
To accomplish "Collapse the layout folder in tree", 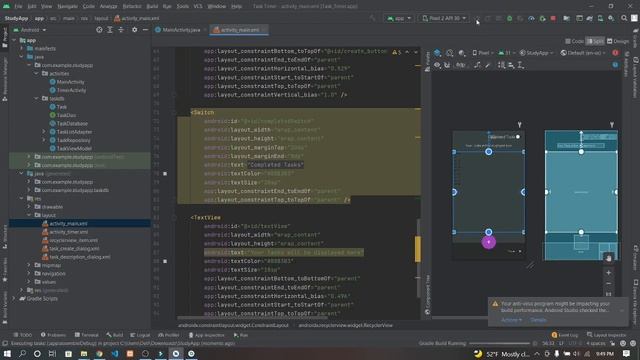I will coord(29,215).
